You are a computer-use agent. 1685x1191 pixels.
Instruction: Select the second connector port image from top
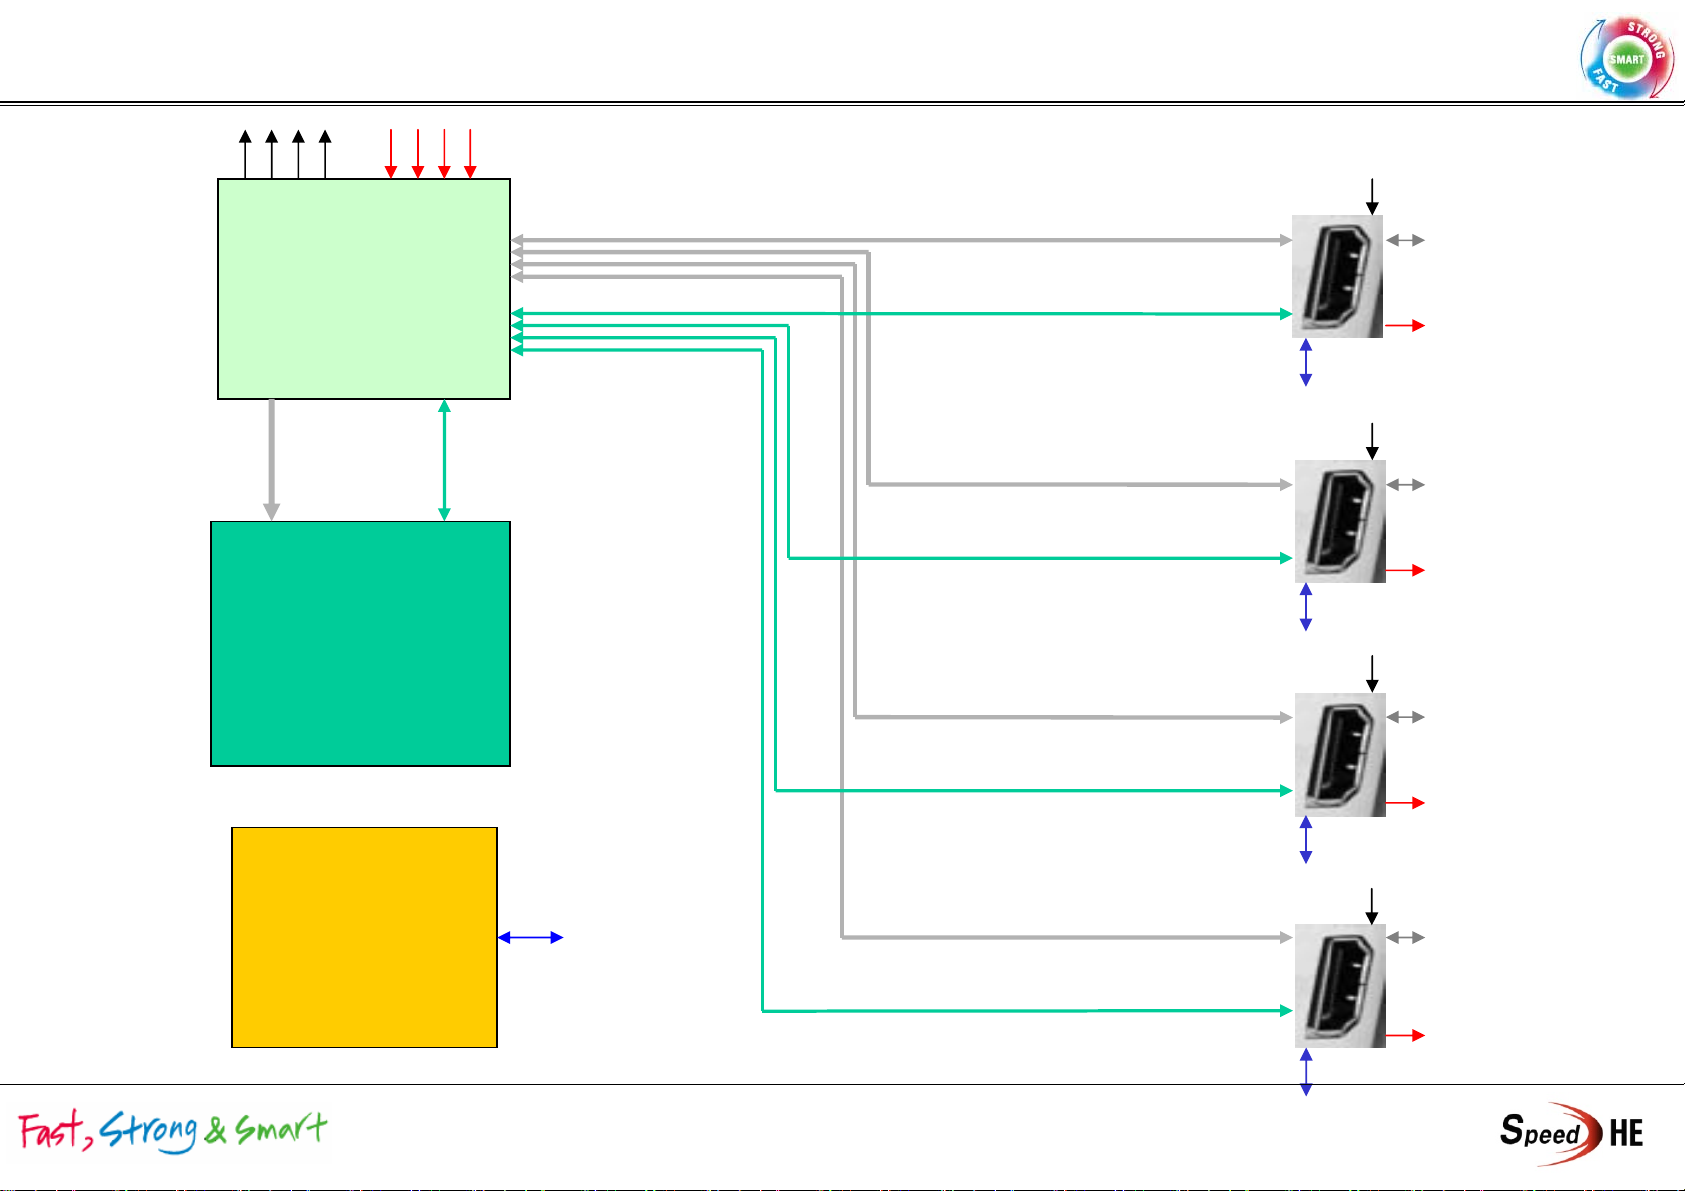coord(1340,521)
